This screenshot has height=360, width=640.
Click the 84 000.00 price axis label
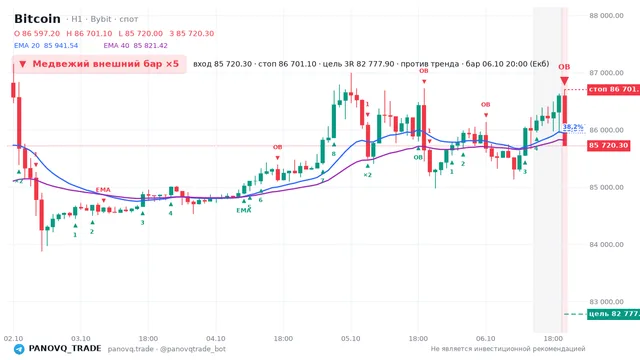pyautogui.click(x=606, y=244)
